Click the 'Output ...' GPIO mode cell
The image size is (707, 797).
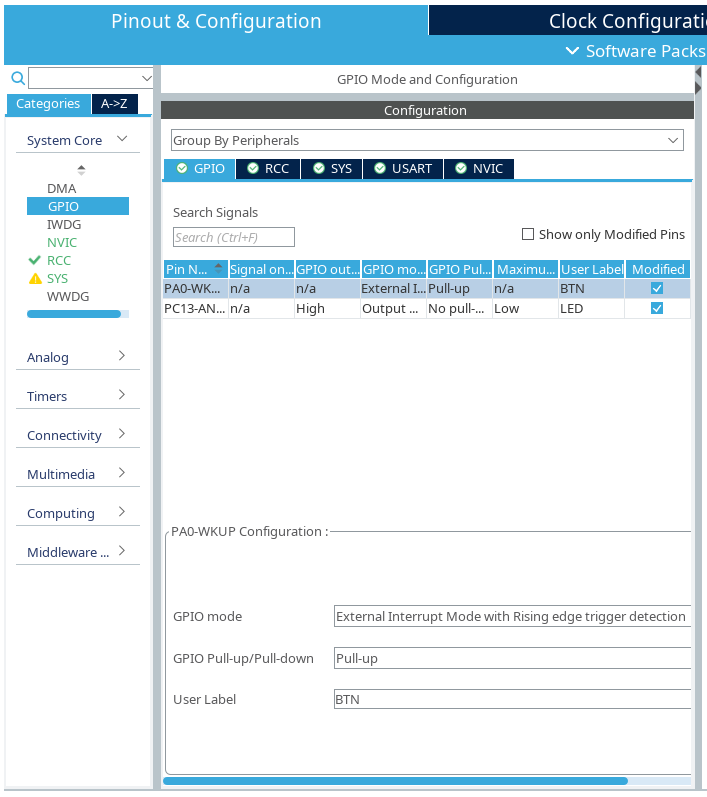[x=394, y=309]
